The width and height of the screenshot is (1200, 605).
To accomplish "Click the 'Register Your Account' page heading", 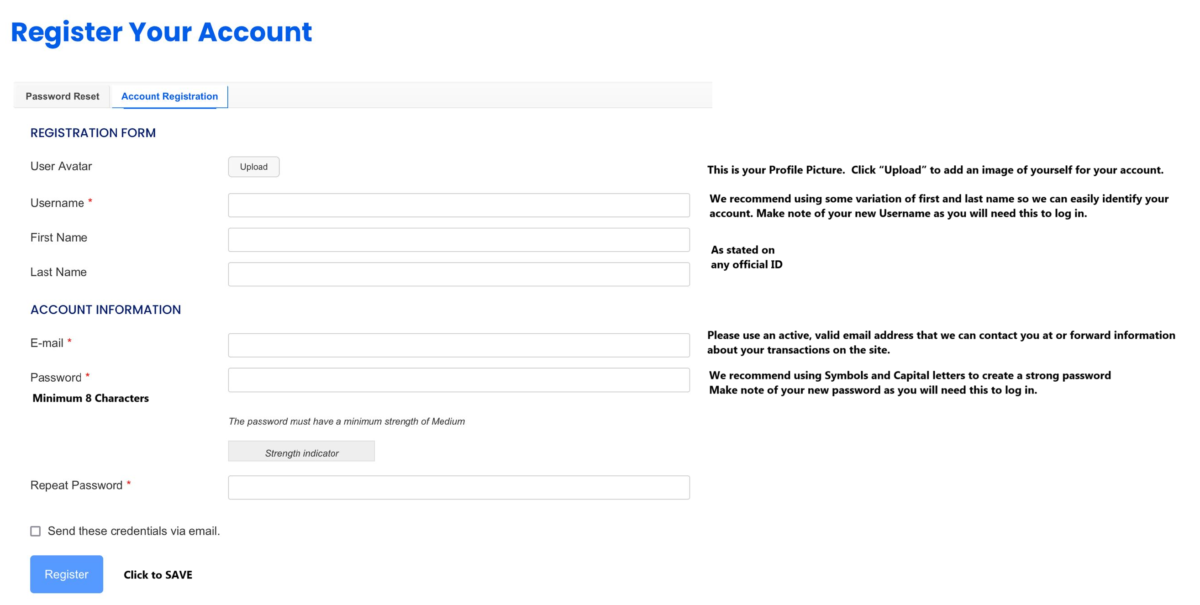I will pyautogui.click(x=161, y=32).
